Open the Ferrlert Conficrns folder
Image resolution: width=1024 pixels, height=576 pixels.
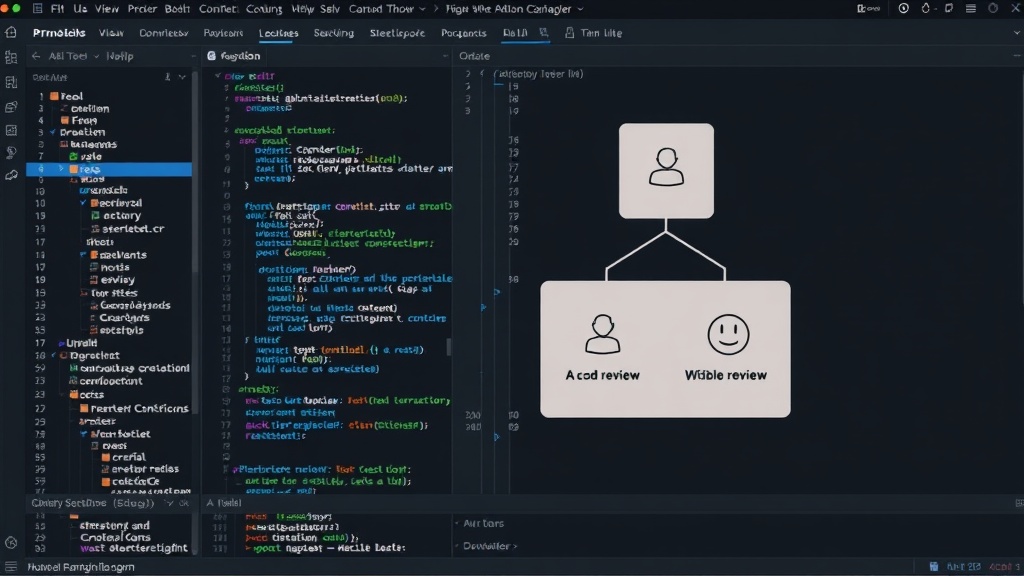[x=135, y=408]
